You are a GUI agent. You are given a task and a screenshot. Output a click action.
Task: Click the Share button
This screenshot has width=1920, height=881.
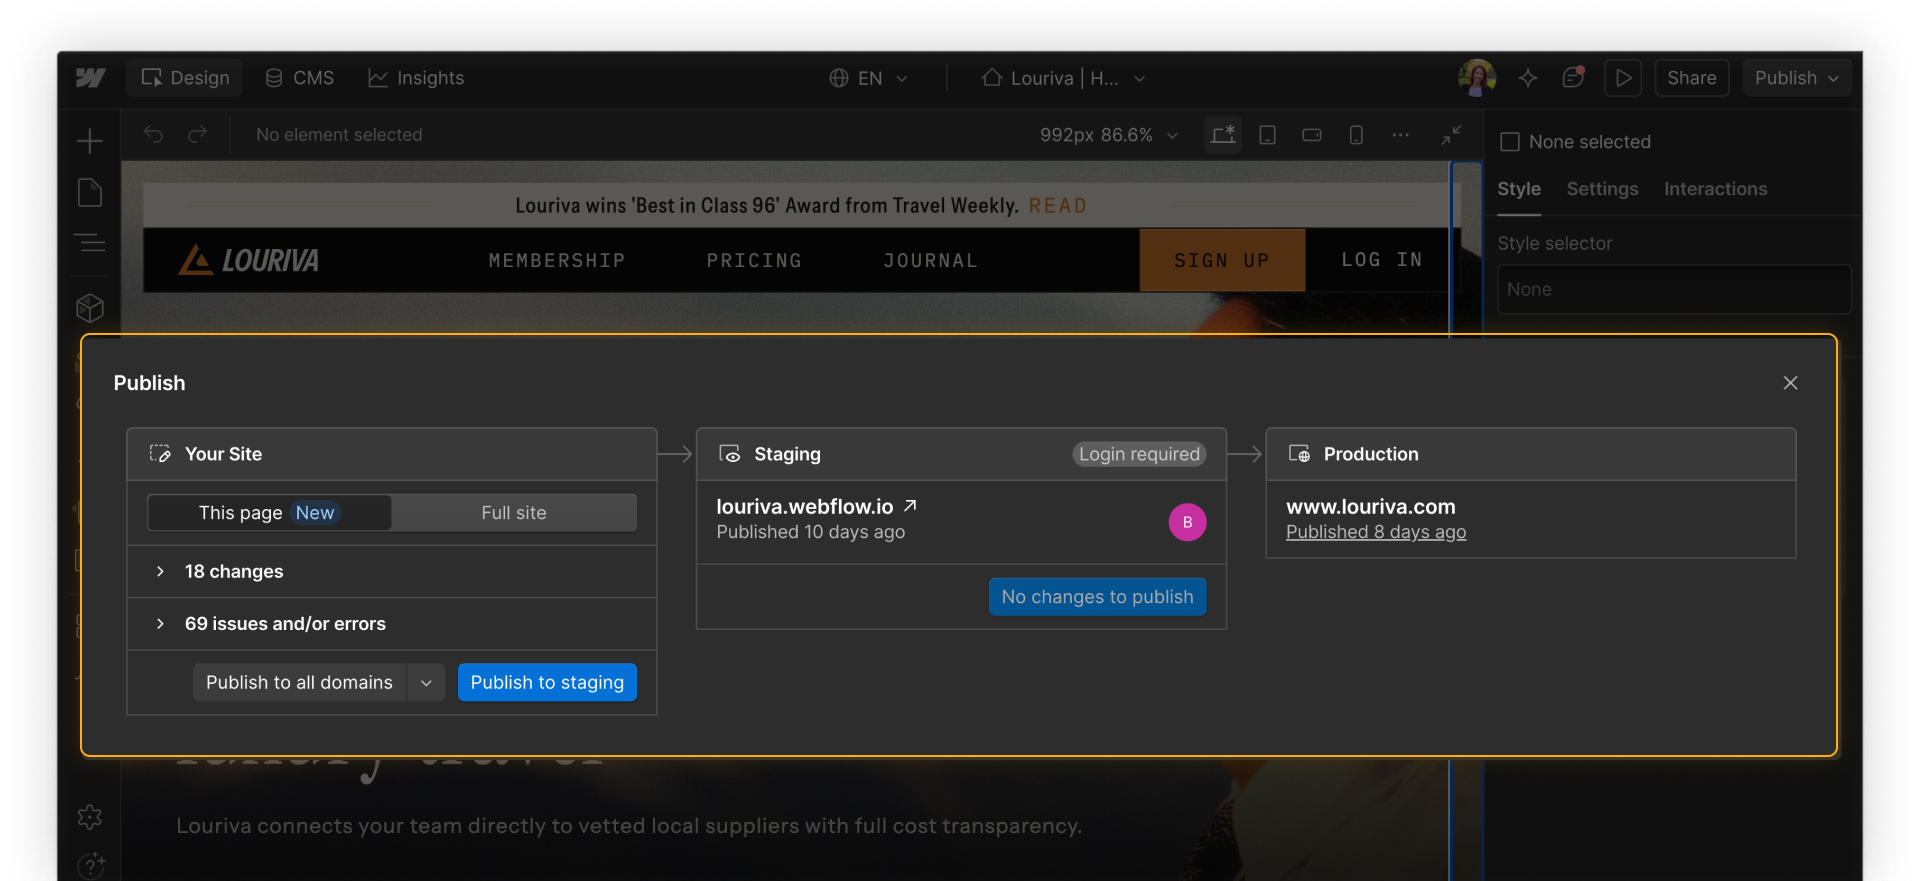pos(1691,78)
